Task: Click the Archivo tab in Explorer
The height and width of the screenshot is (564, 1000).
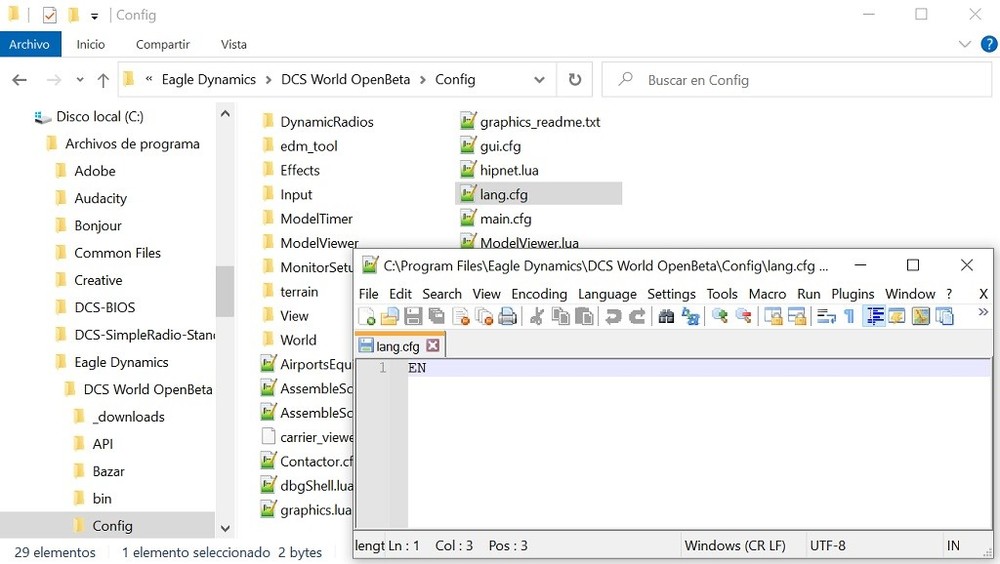Action: (30, 44)
